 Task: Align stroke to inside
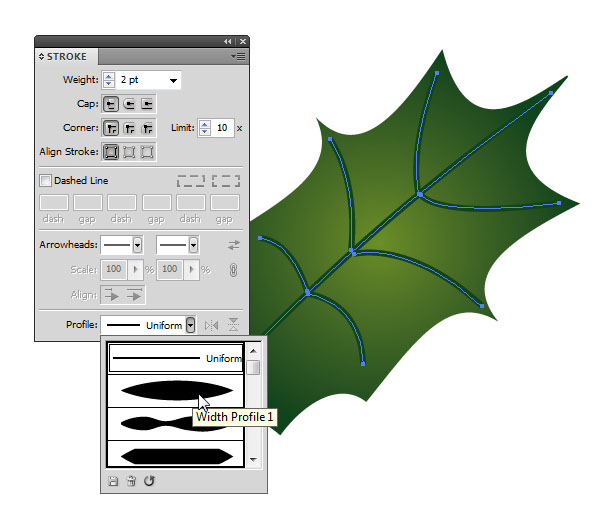tap(129, 152)
